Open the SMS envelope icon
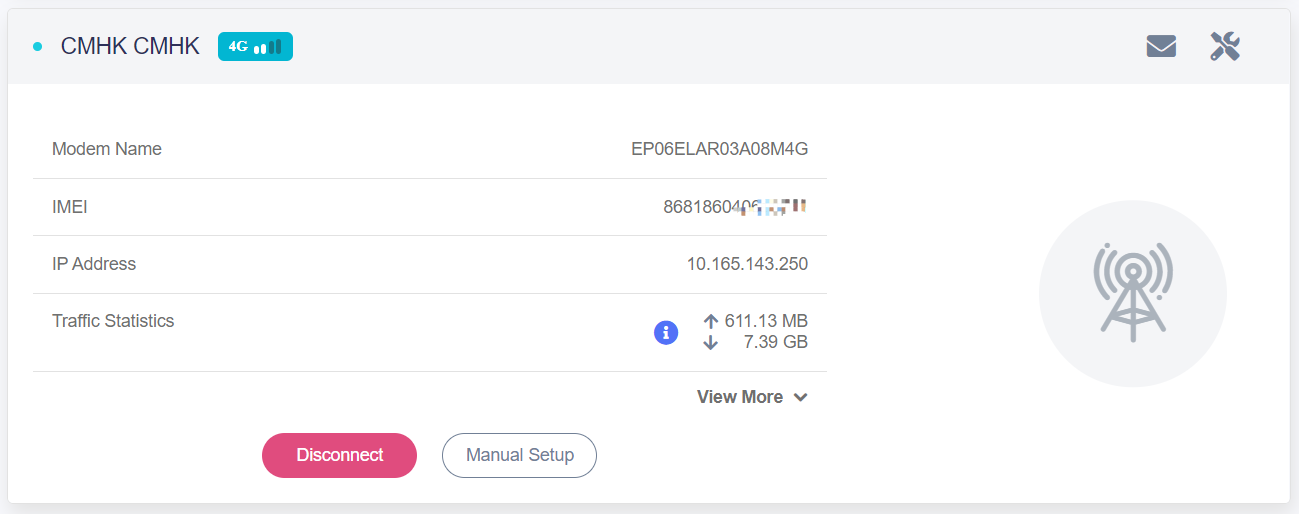The width and height of the screenshot is (1299, 514). [x=1161, y=46]
